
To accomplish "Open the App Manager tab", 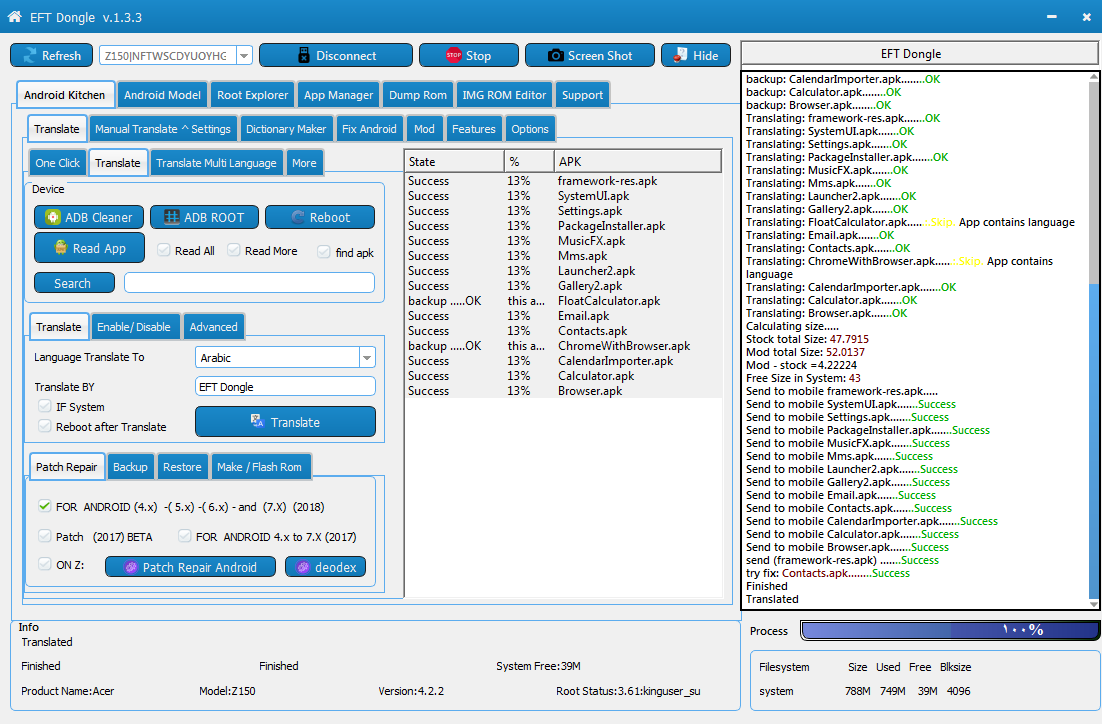I will [338, 95].
